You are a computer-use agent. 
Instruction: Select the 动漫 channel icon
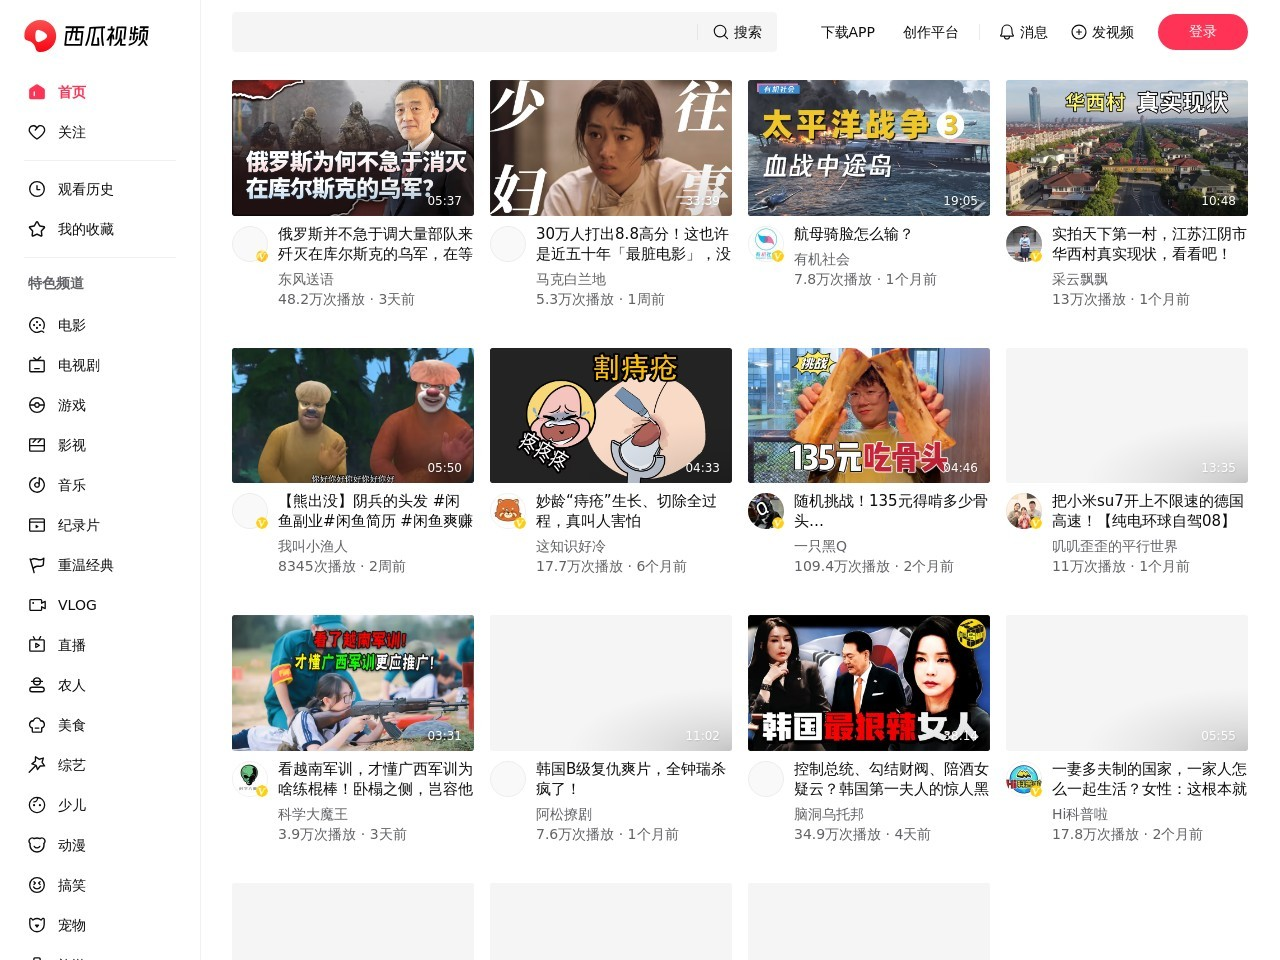[x=37, y=845]
